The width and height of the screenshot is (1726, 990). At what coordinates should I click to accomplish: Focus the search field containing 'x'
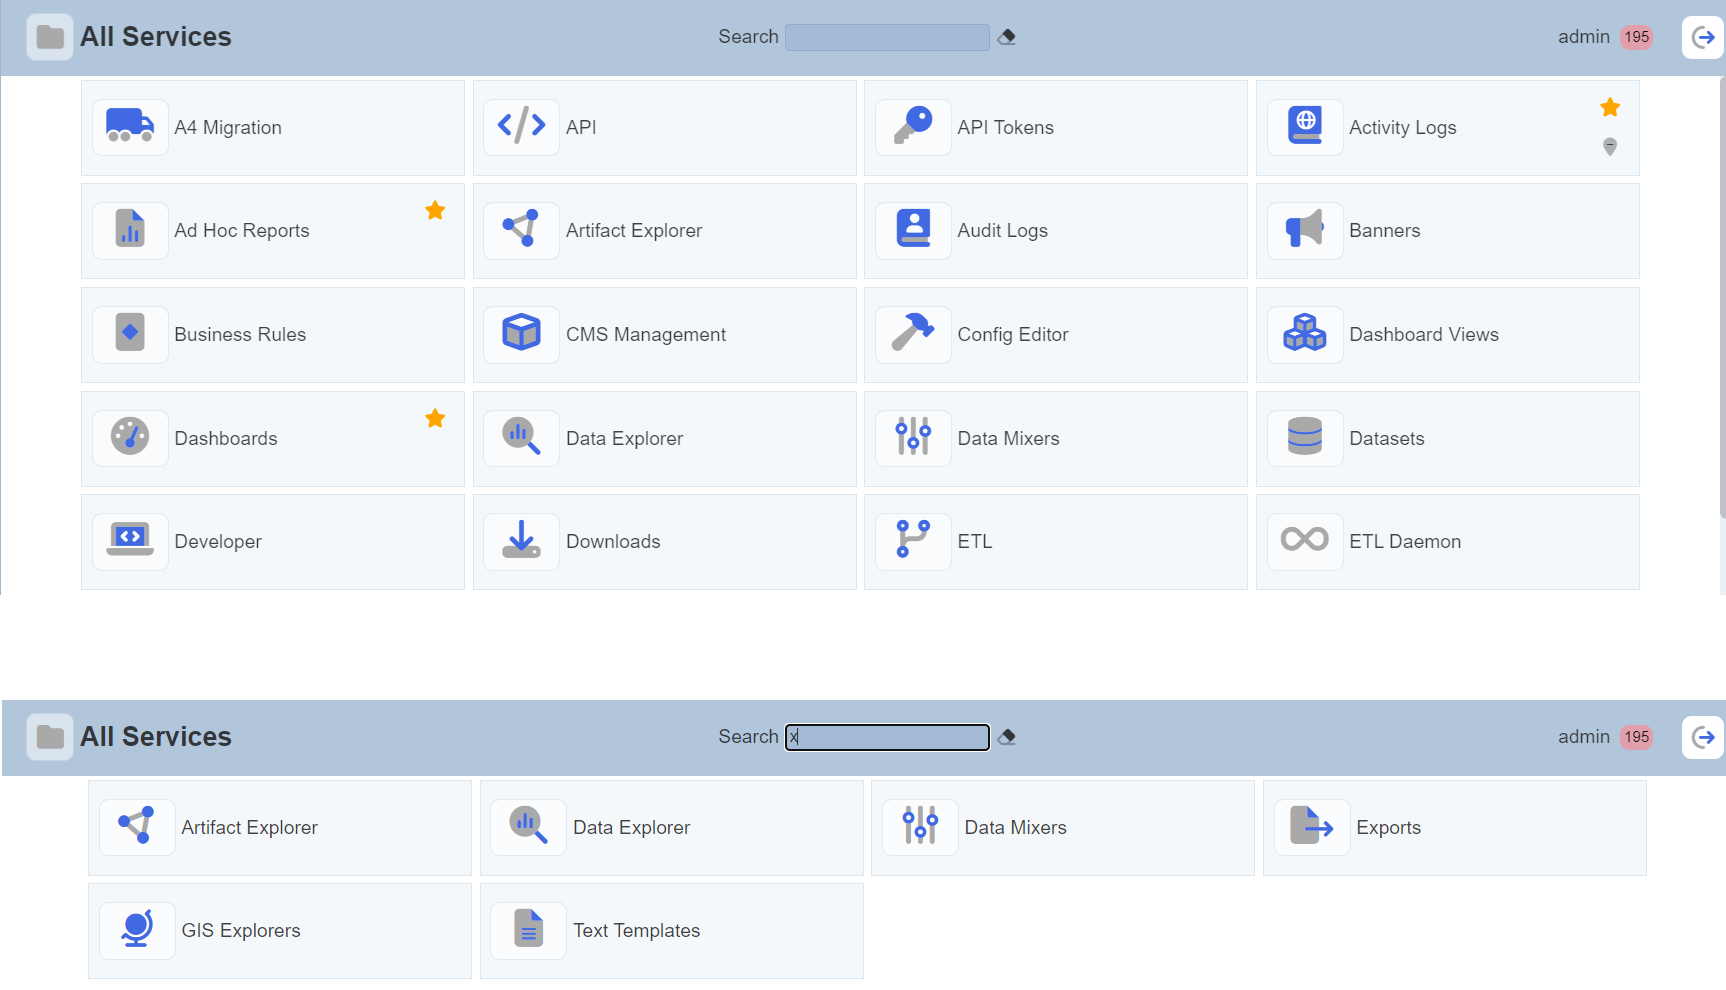point(887,737)
